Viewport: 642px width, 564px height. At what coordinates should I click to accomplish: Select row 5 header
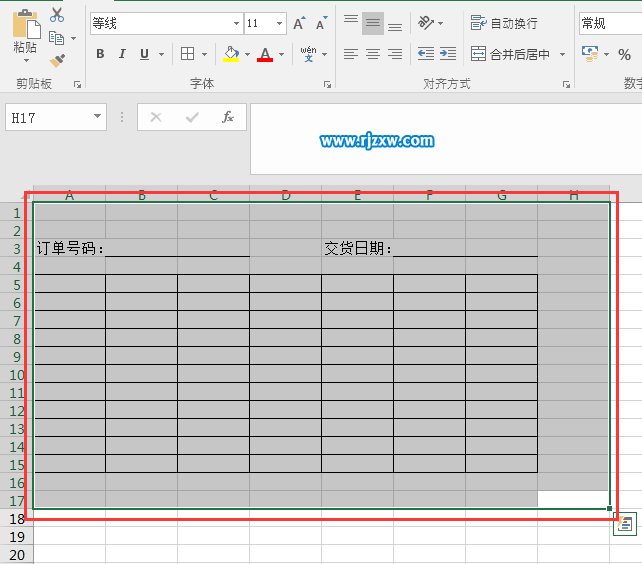tap(16, 285)
